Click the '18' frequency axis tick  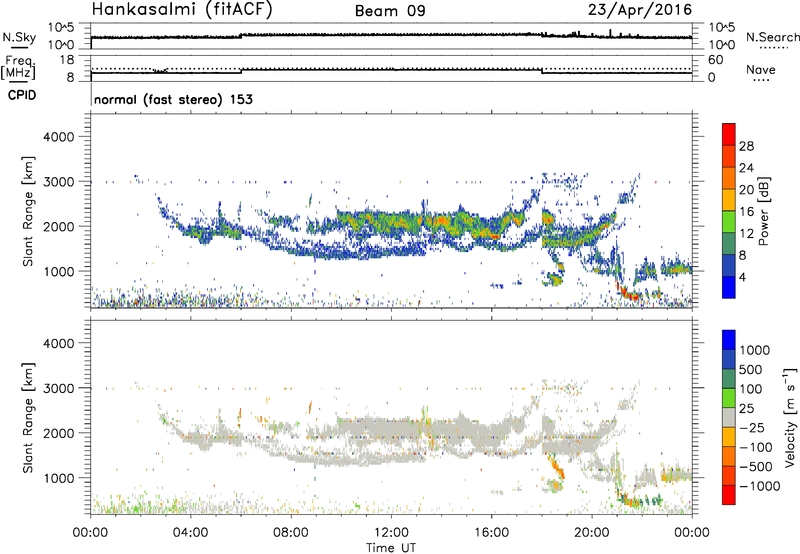(67, 60)
